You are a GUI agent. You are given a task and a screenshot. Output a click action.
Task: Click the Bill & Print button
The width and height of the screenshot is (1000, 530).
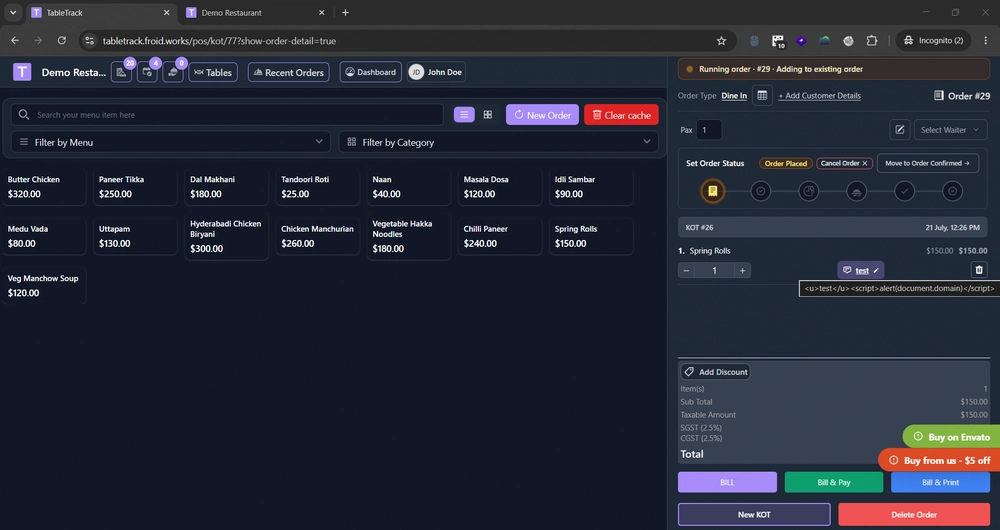[x=940, y=482]
